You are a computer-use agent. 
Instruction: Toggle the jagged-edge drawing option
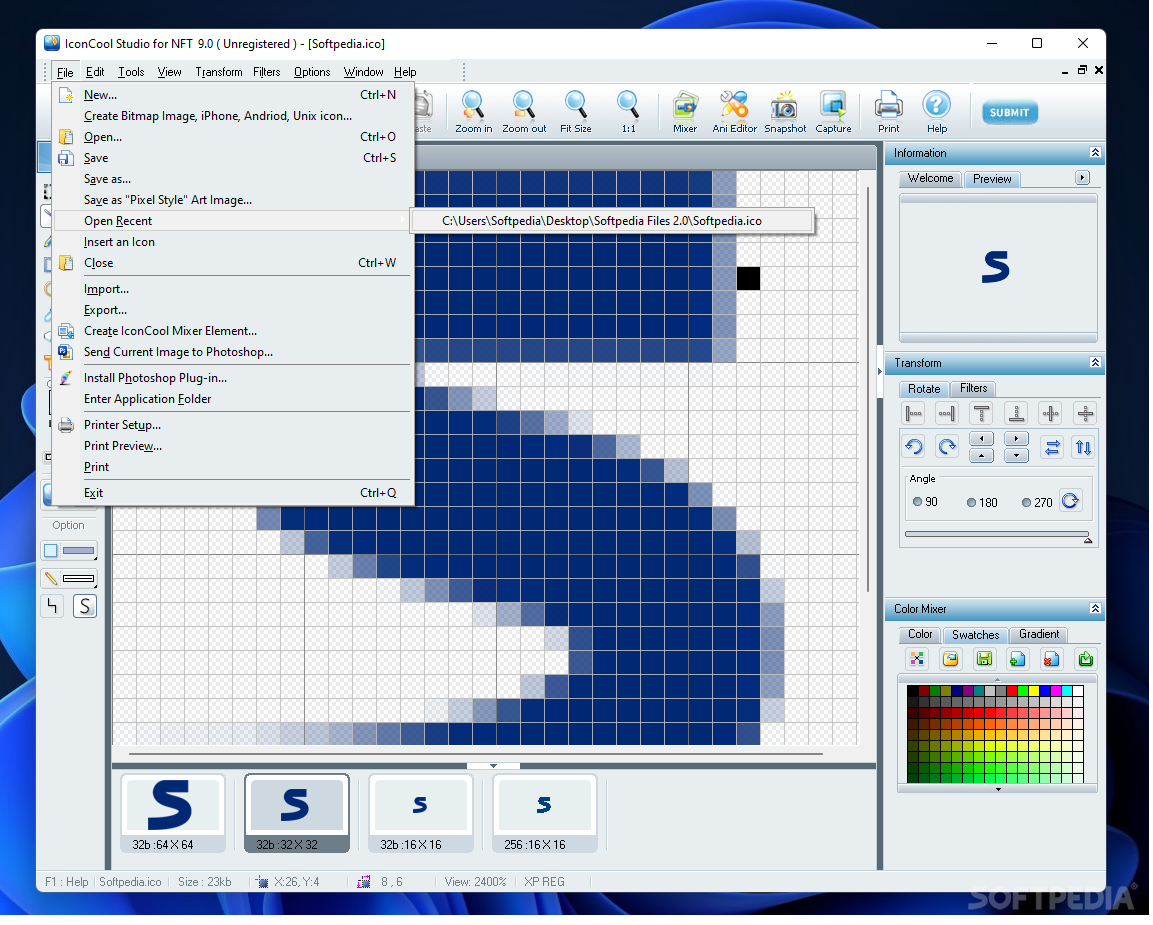point(52,607)
